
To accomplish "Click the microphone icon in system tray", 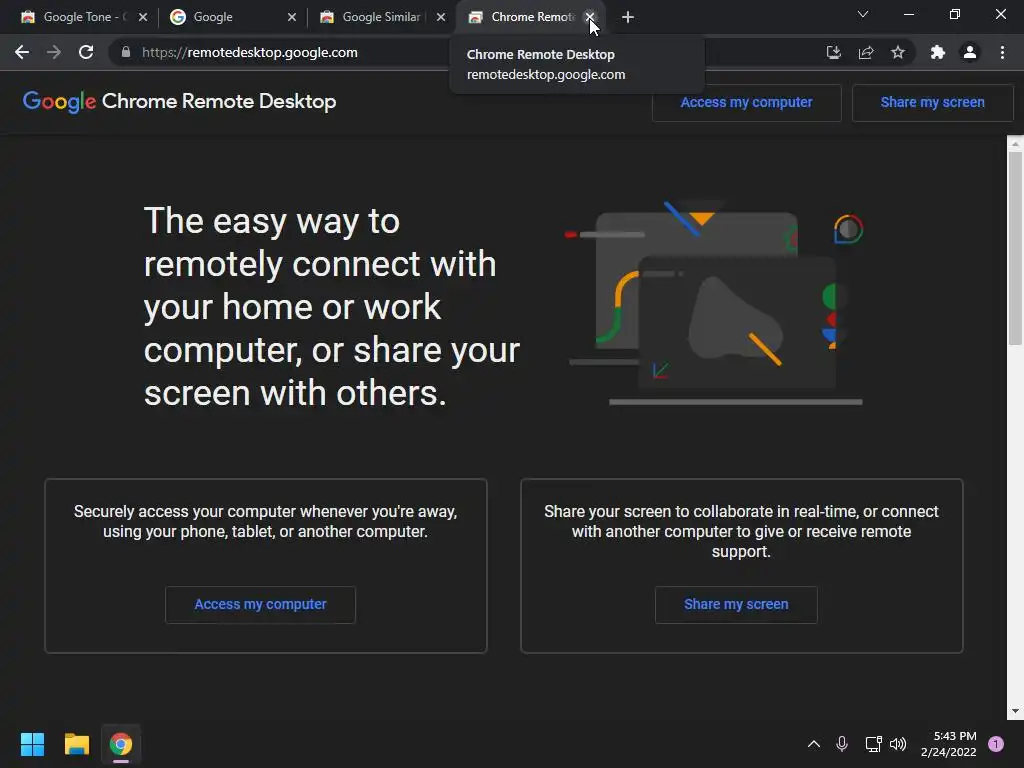I will (x=842, y=744).
